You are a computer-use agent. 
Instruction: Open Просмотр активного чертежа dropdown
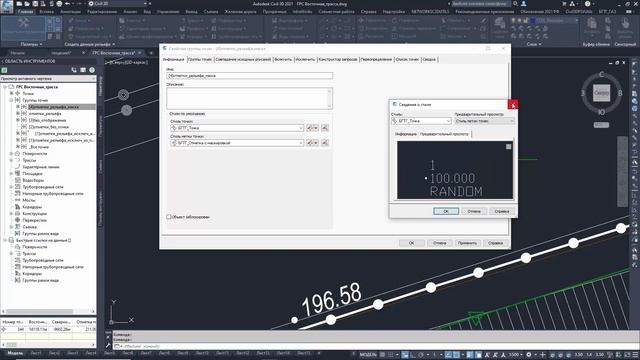(x=48, y=78)
